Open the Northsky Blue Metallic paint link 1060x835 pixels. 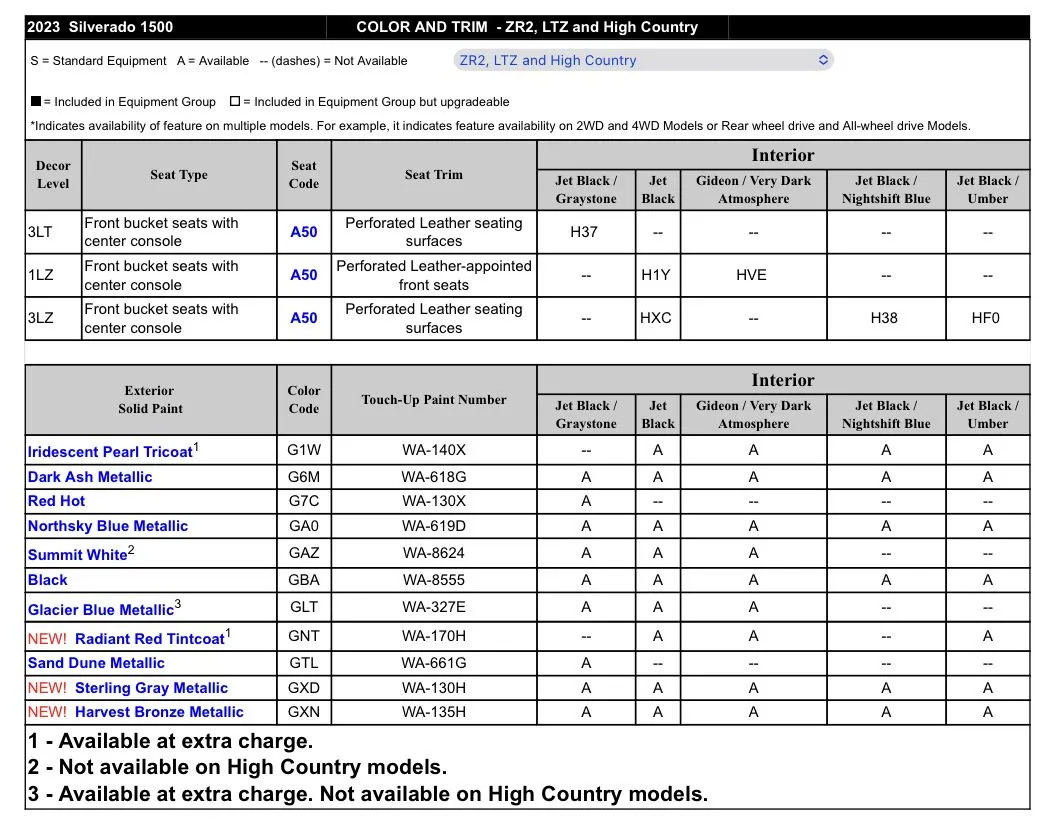tap(107, 526)
